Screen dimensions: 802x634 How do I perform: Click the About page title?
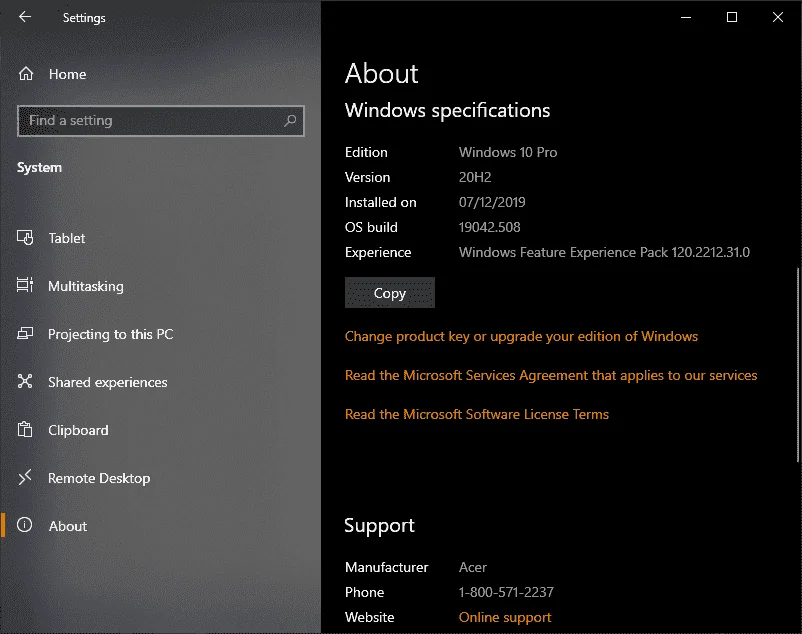click(x=382, y=73)
